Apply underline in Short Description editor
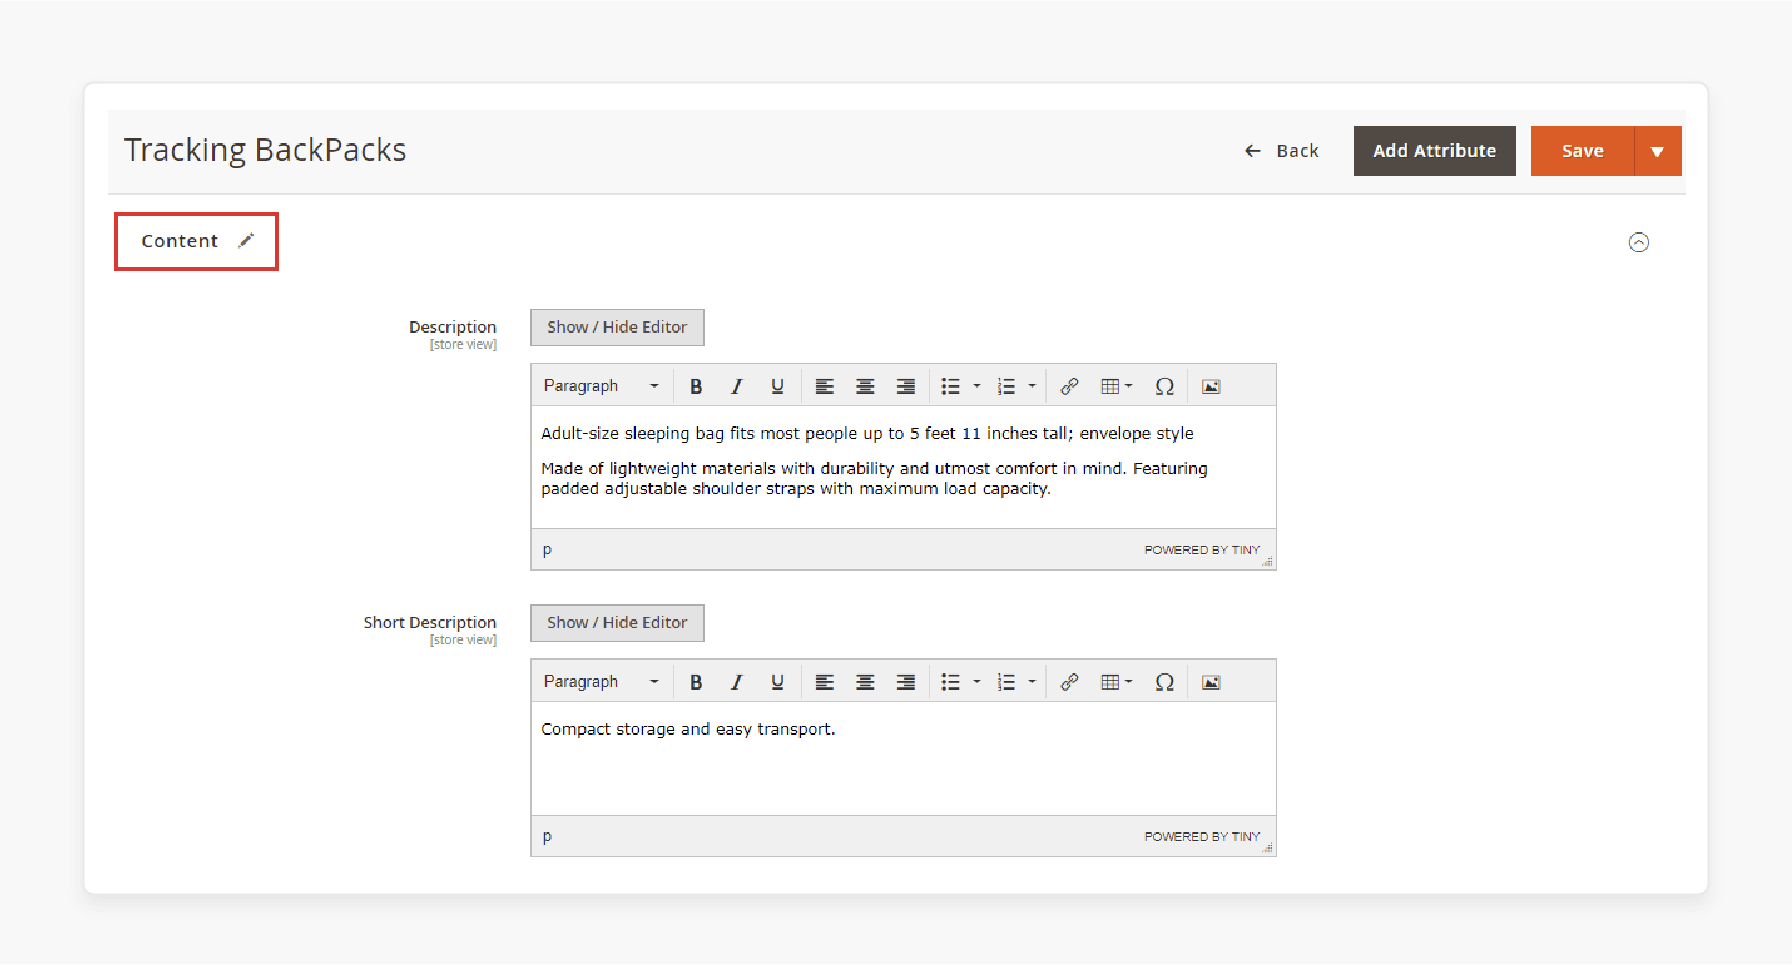This screenshot has width=1792, height=965. [x=777, y=682]
